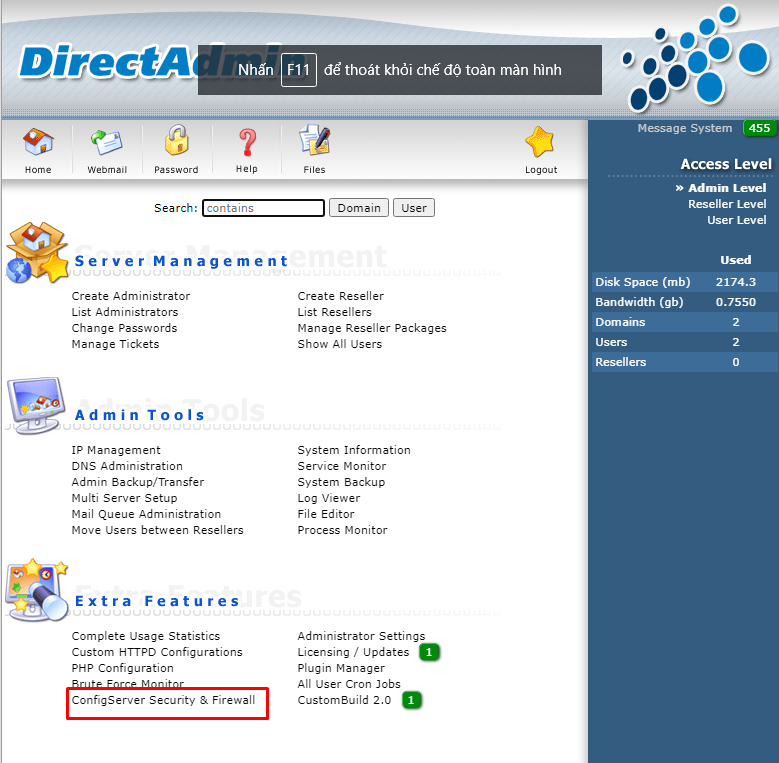Open the Create Administrator link
Screen dimensions: 779x763
click(131, 296)
